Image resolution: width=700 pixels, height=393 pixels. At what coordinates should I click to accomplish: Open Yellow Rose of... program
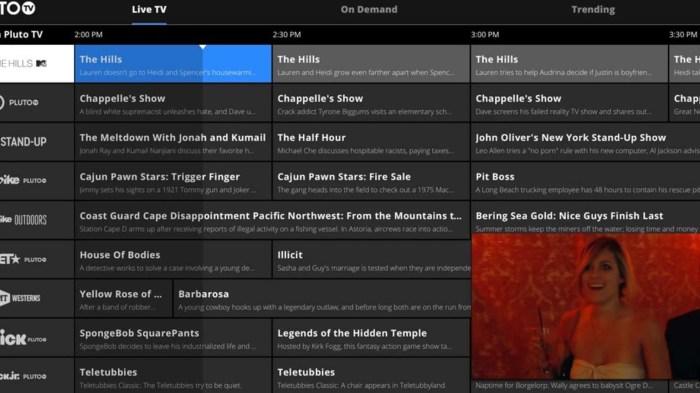click(123, 298)
